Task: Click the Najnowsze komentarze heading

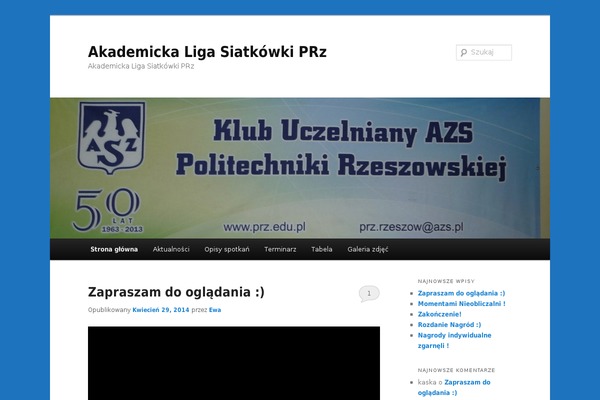Action: click(456, 370)
